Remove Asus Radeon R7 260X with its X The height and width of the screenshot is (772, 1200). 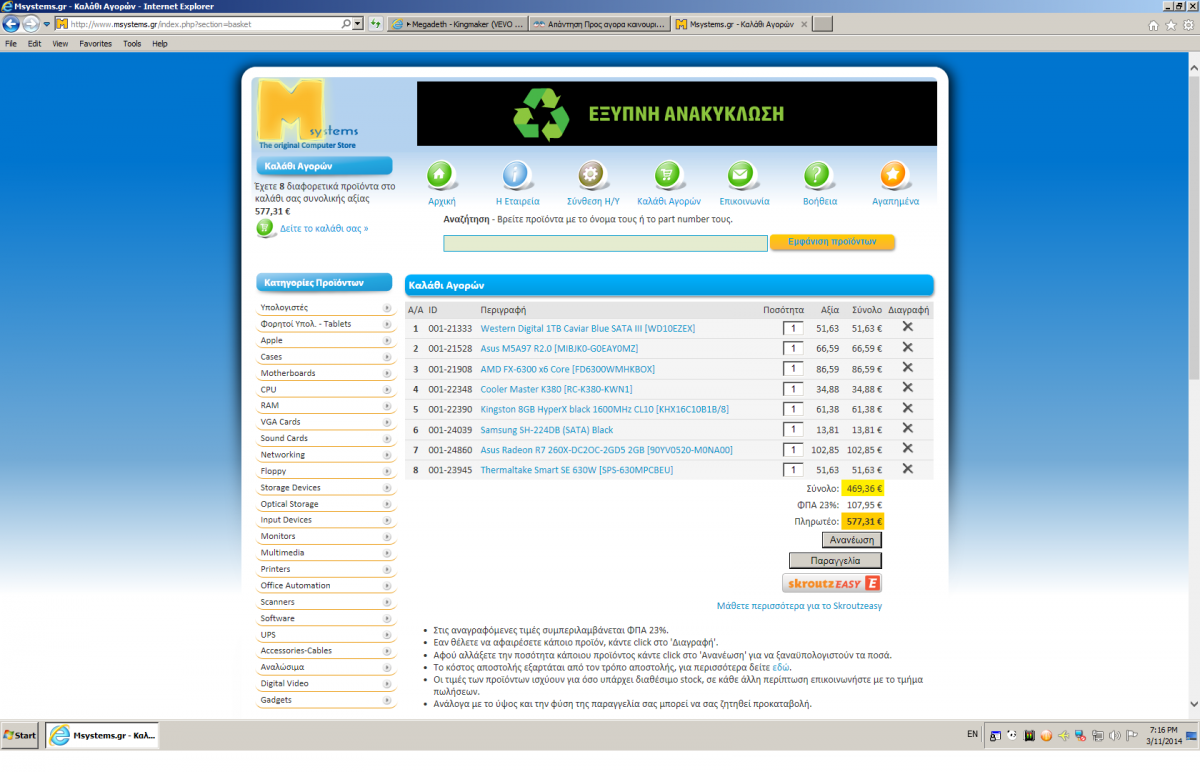click(908, 449)
